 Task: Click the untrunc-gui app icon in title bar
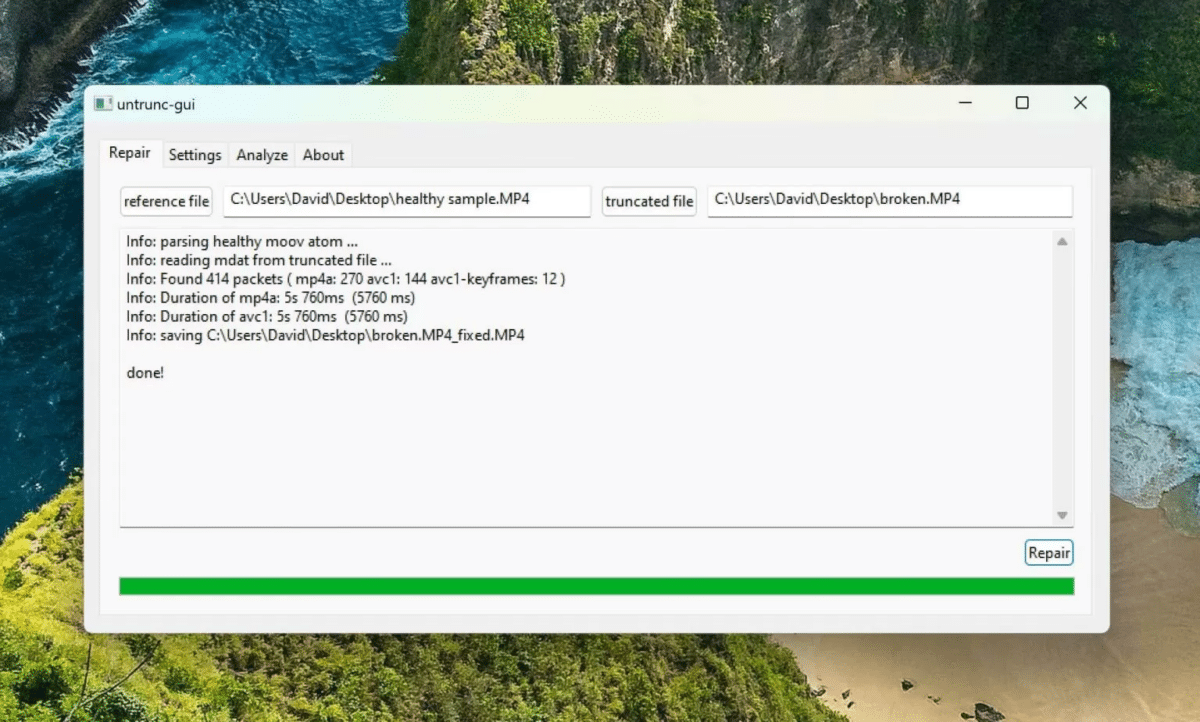pyautogui.click(x=103, y=104)
